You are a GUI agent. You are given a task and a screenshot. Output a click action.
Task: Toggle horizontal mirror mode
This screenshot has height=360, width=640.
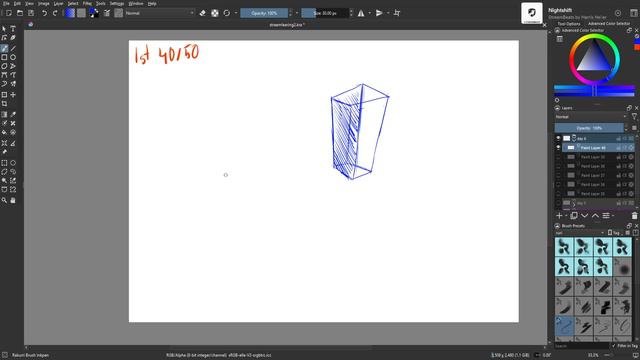point(361,13)
